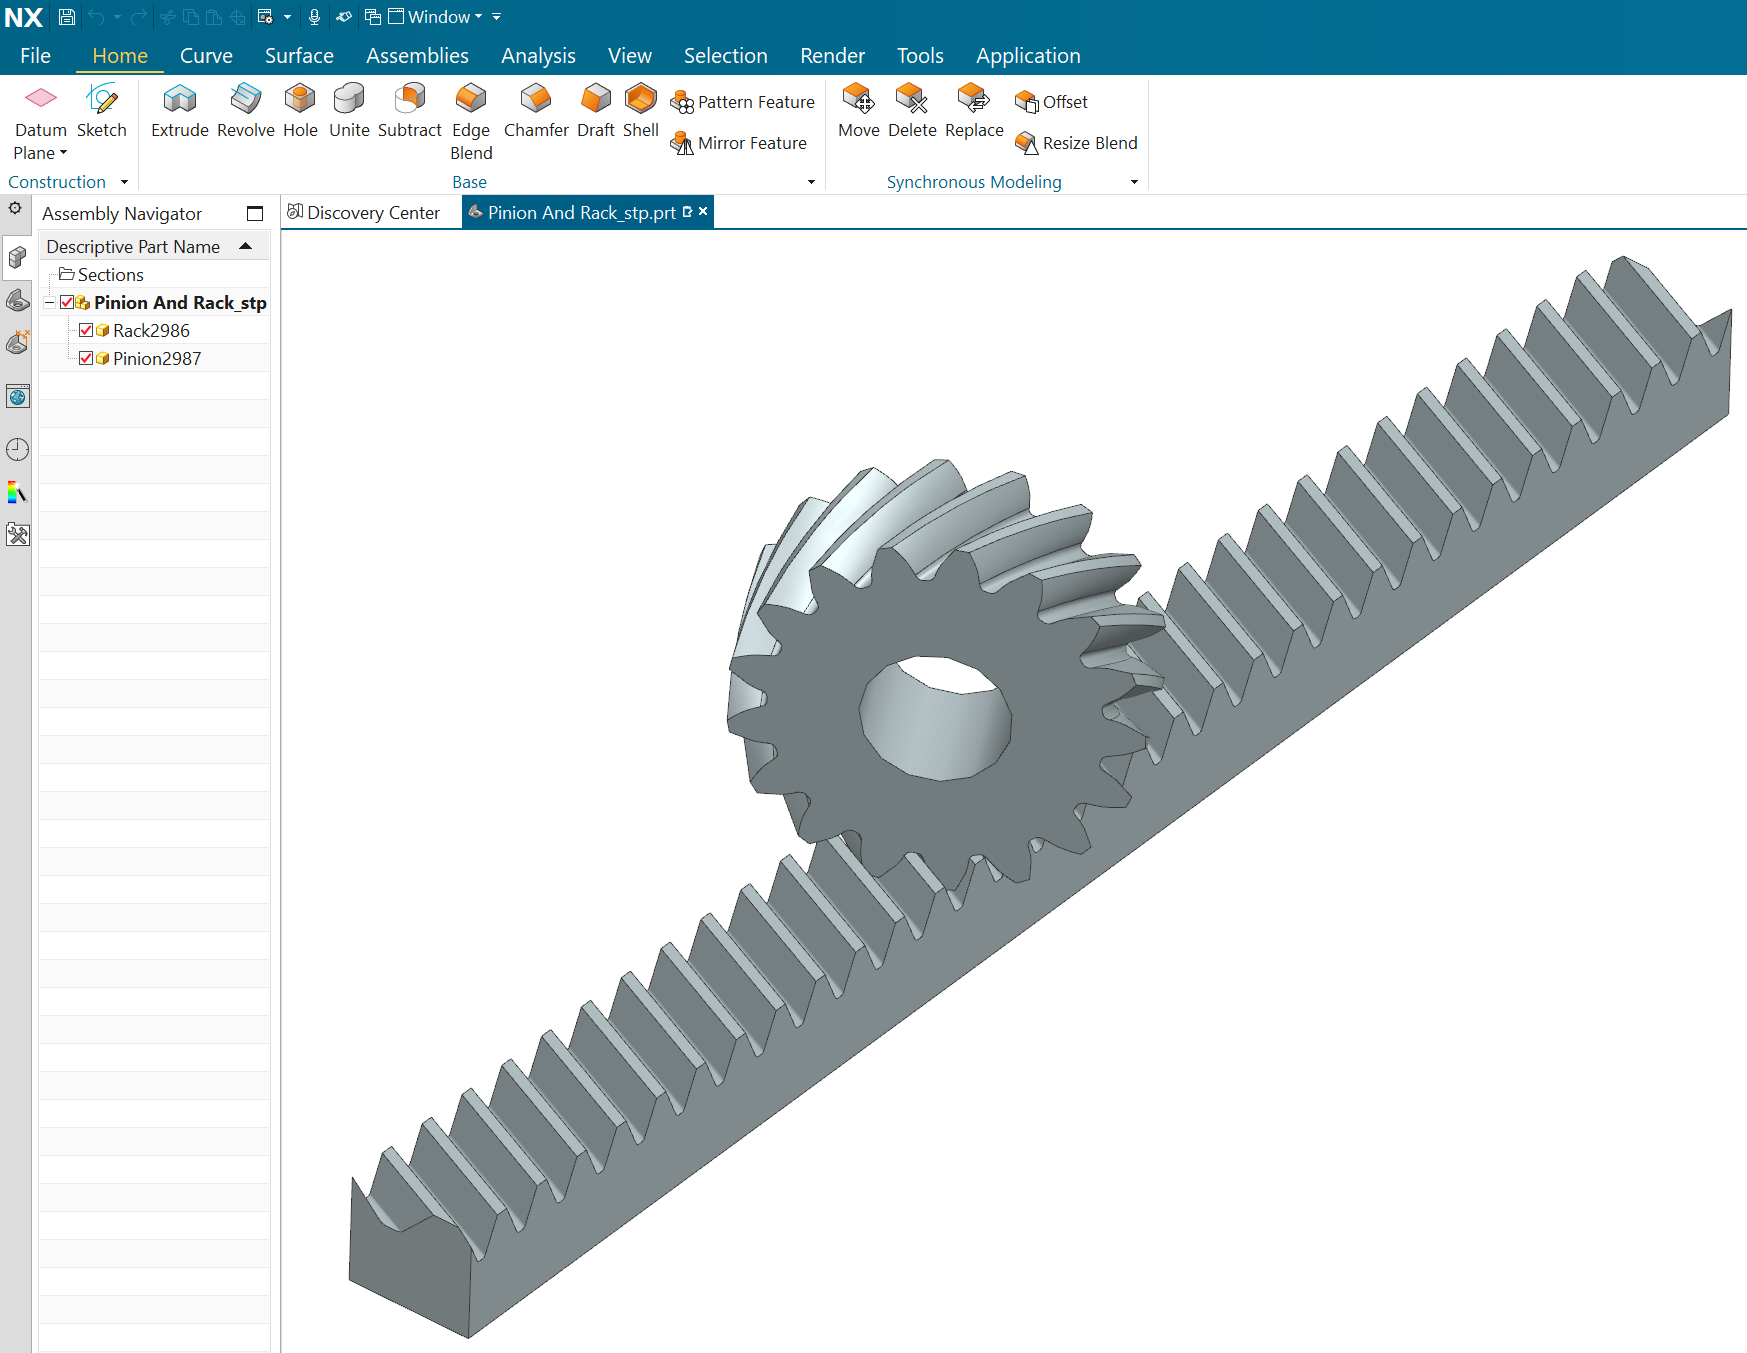The width and height of the screenshot is (1747, 1353).
Task: Click the Revolve tool icon
Action: [x=245, y=110]
